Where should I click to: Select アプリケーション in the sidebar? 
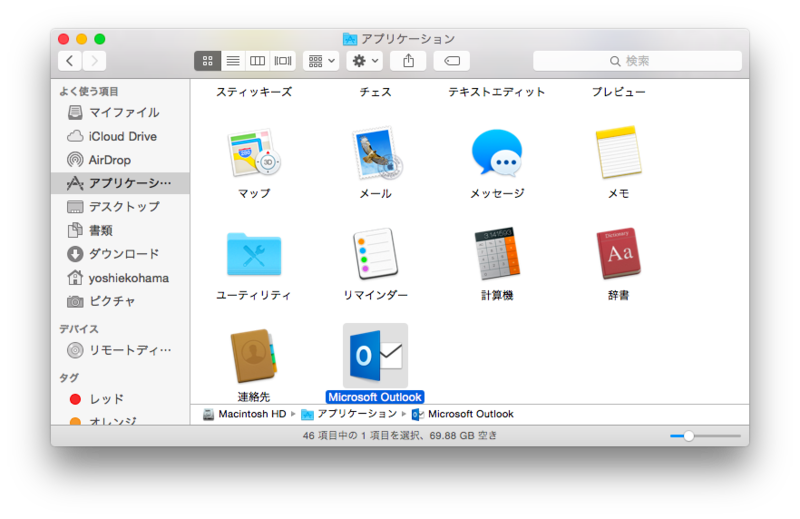[120, 183]
